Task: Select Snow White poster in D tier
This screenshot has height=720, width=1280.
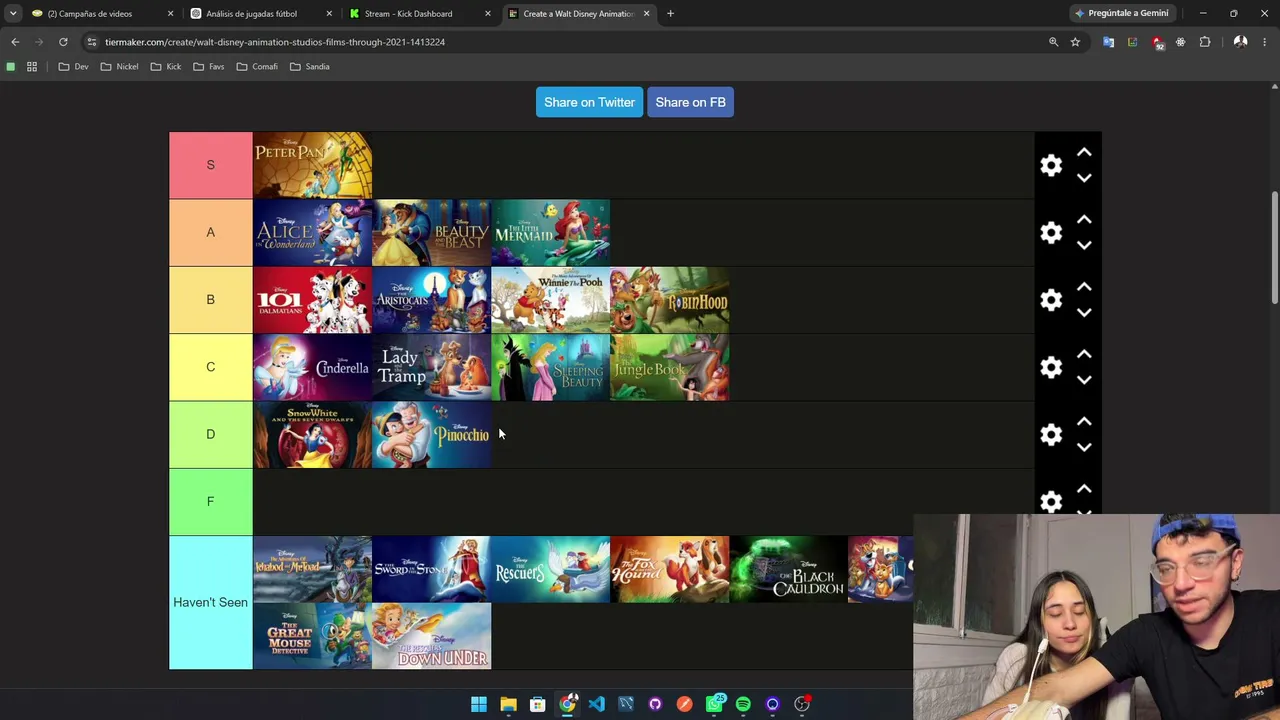Action: (312, 434)
